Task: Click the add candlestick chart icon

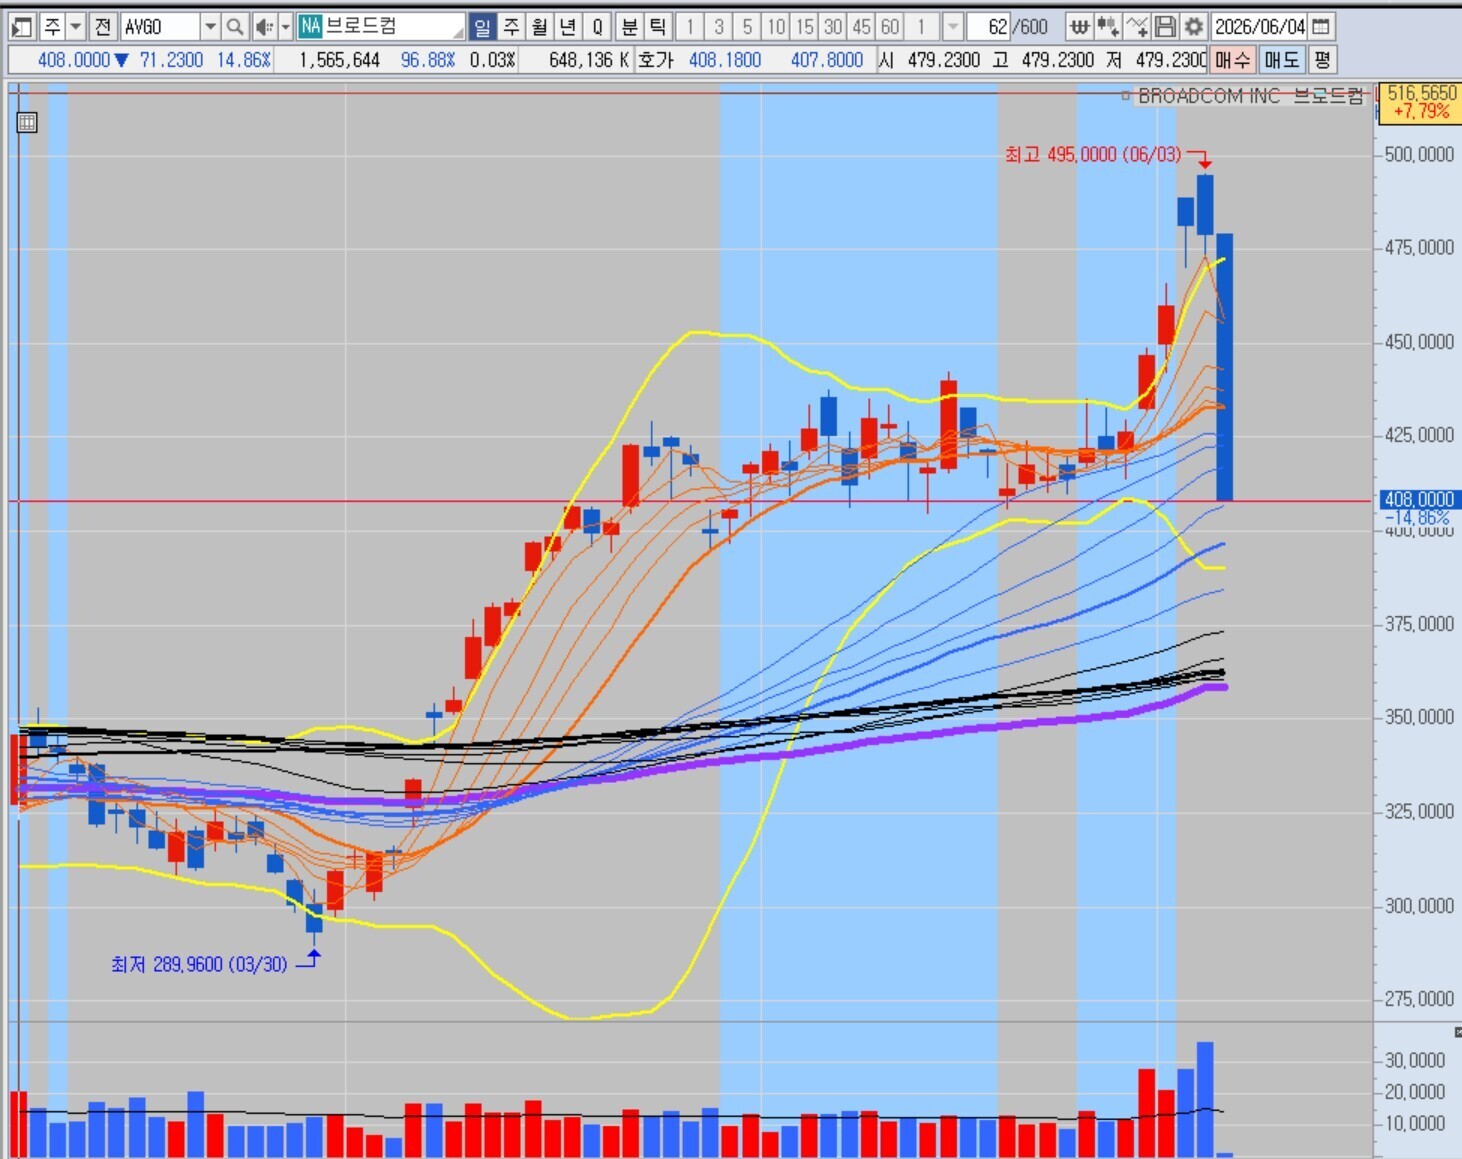Action: 1108,27
